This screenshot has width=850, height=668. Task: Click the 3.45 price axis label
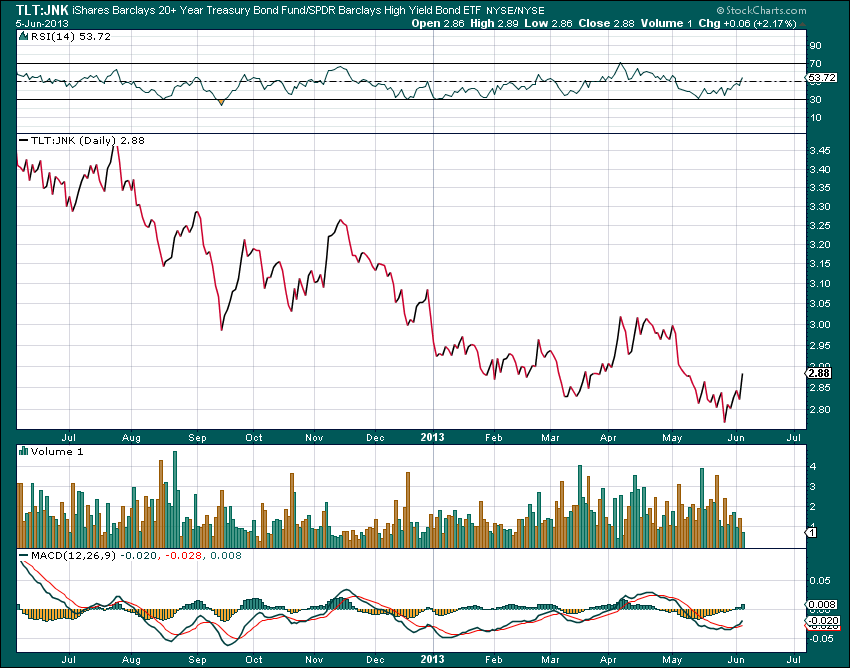820,151
